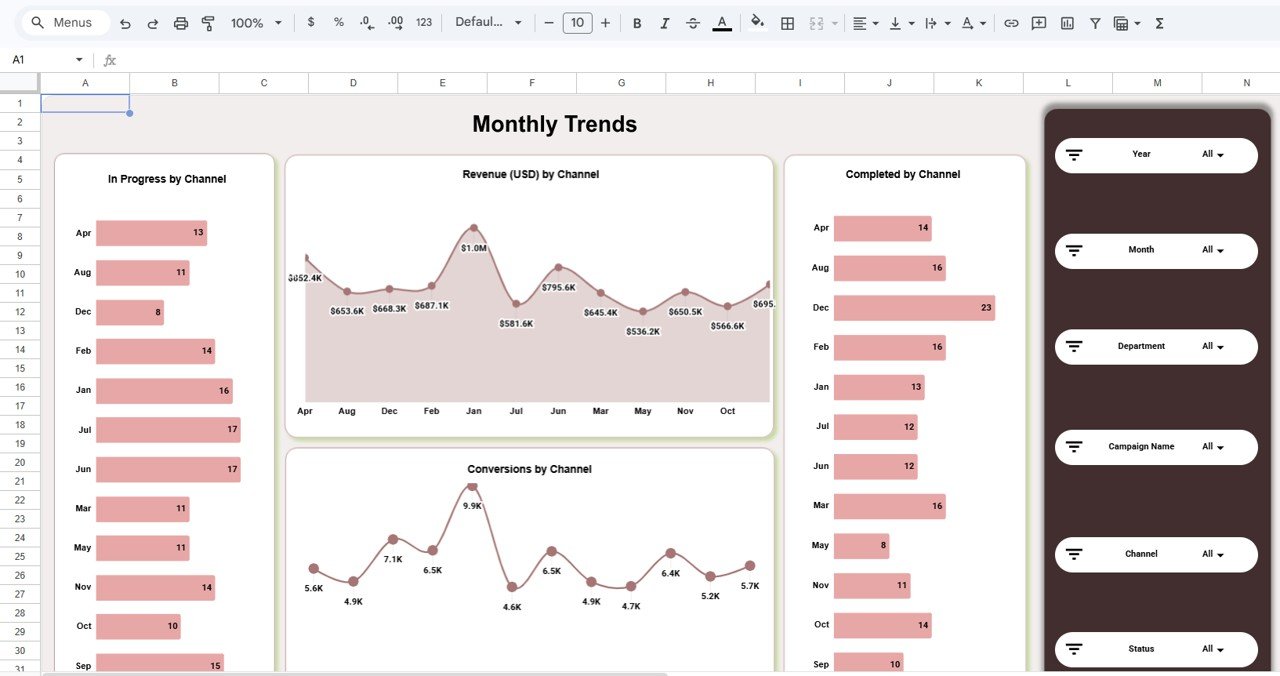Toggle bold formatting
This screenshot has height=676, width=1280.
click(x=637, y=22)
